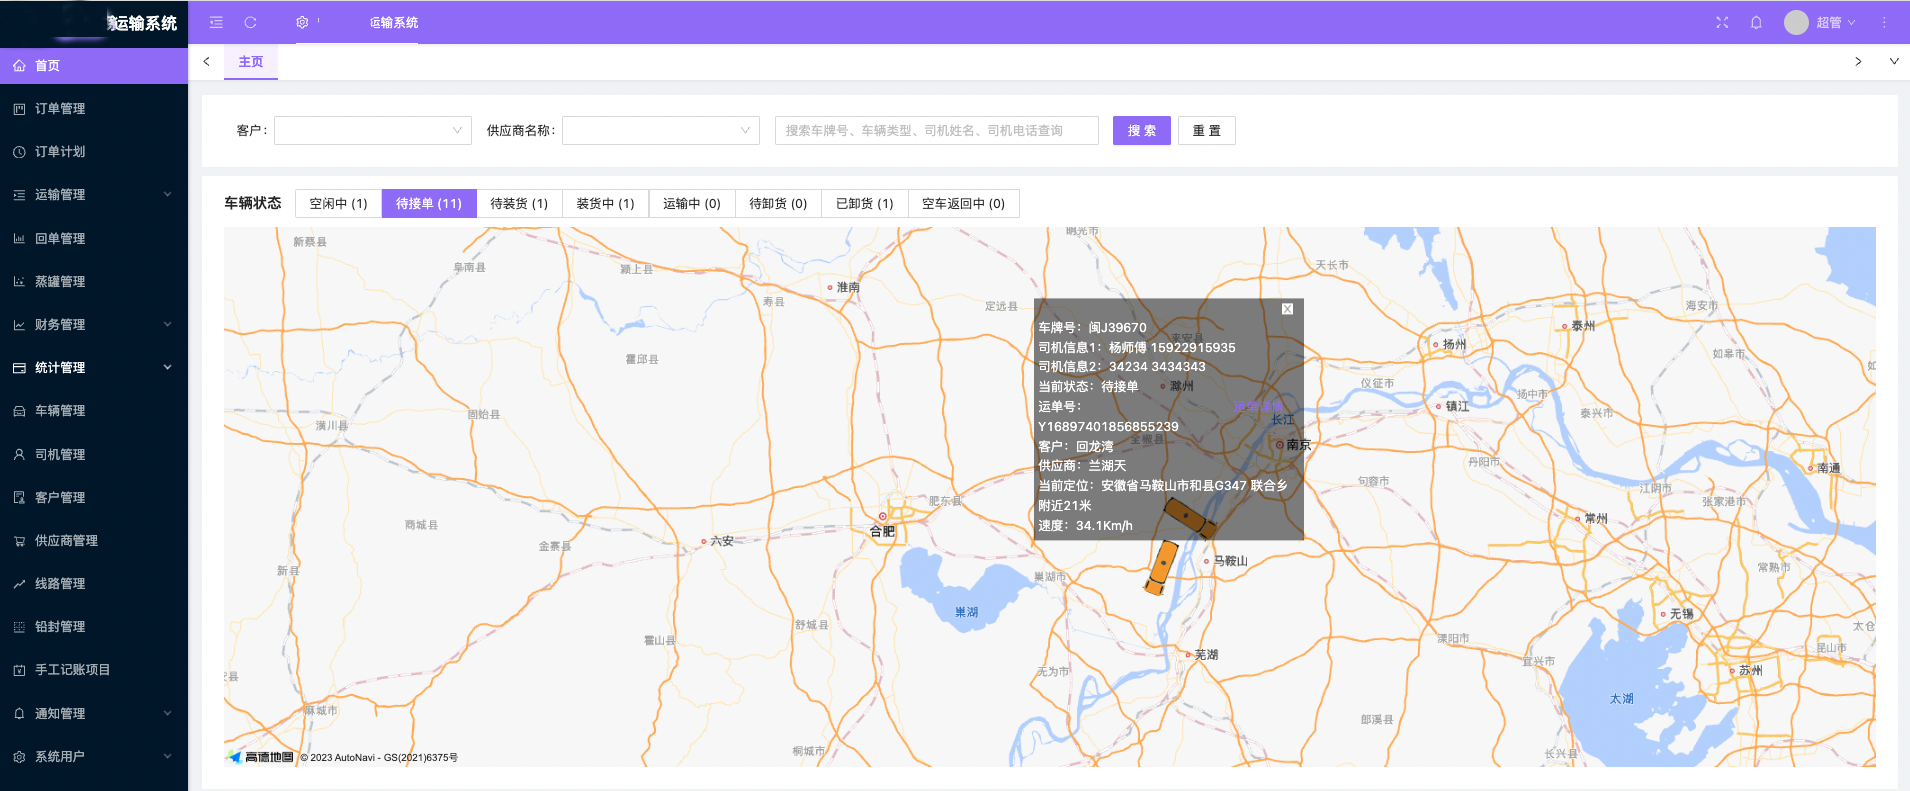Click the 铅封管理 sidebar icon
This screenshot has height=791, width=1910.
pyautogui.click(x=19, y=627)
